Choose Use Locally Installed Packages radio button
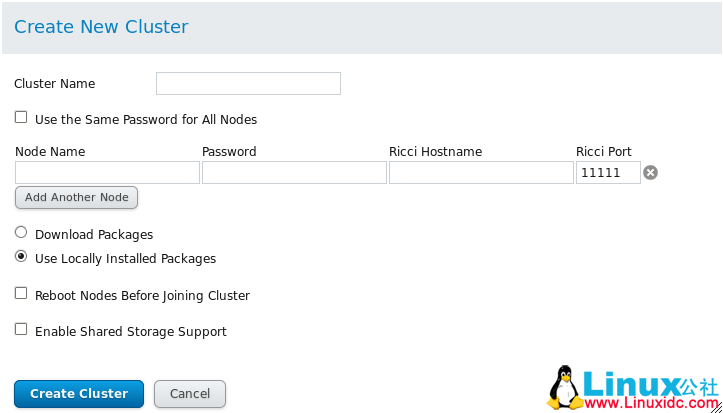The width and height of the screenshot is (723, 413). coord(21,257)
